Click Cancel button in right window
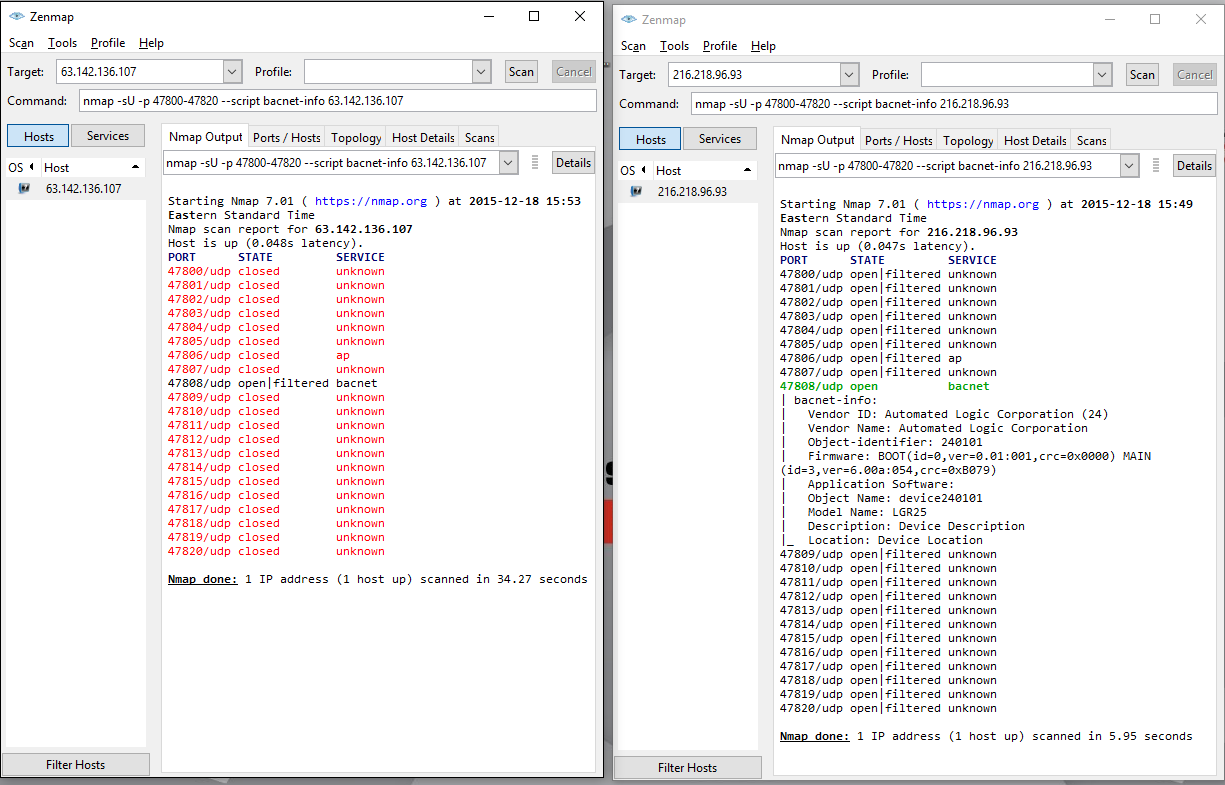This screenshot has height=785, width=1225. tap(1195, 75)
